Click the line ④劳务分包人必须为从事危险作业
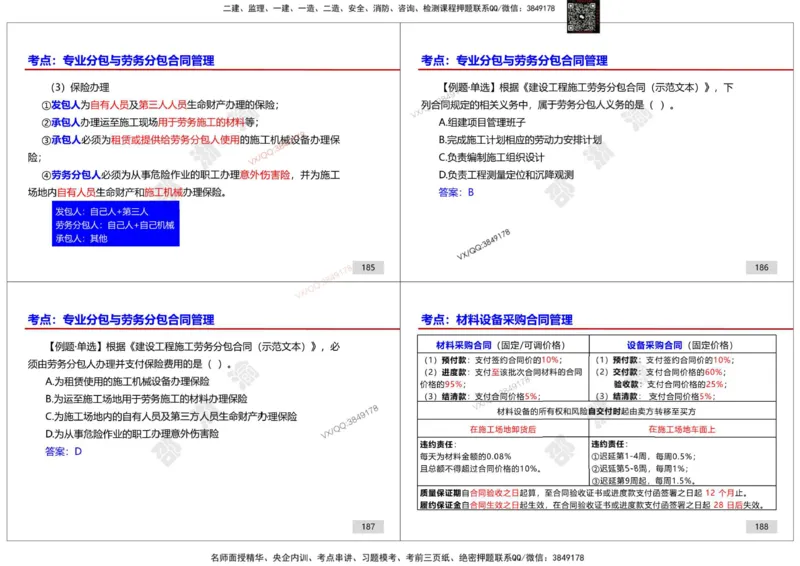This screenshot has width=800, height=566. click(x=190, y=175)
